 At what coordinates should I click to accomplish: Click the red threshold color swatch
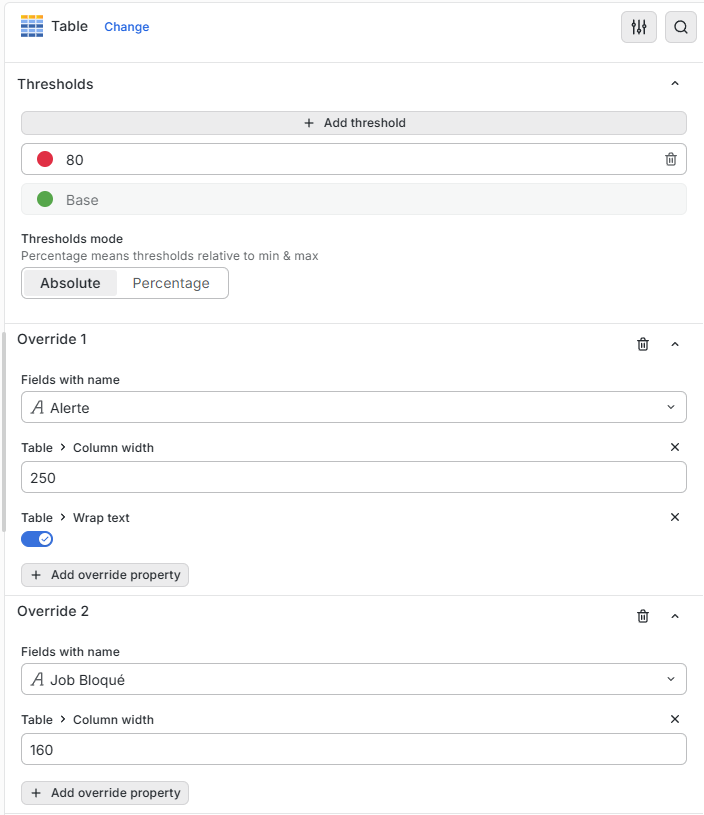click(45, 159)
